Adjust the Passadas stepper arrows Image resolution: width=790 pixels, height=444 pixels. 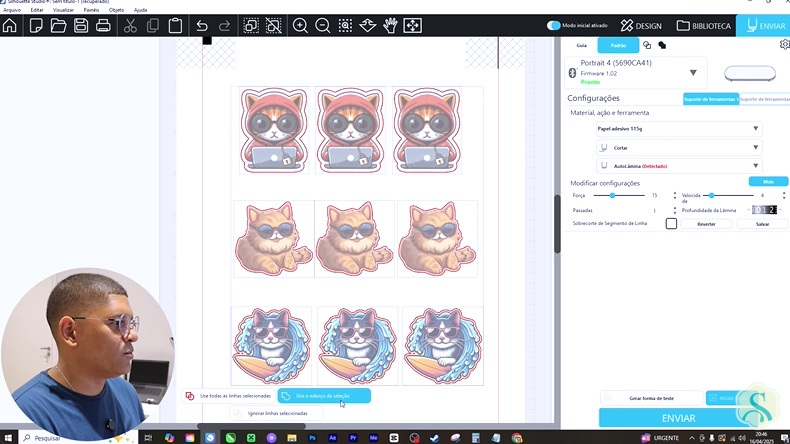pyautogui.click(x=675, y=210)
